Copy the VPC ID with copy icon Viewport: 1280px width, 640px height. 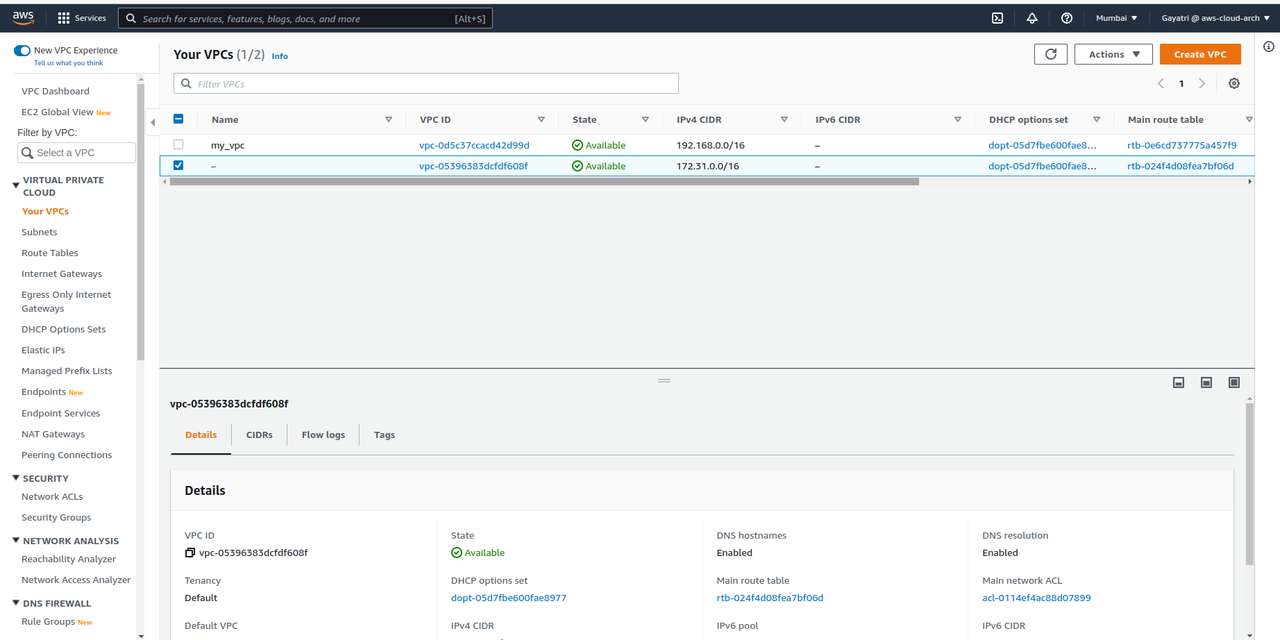tap(190, 553)
